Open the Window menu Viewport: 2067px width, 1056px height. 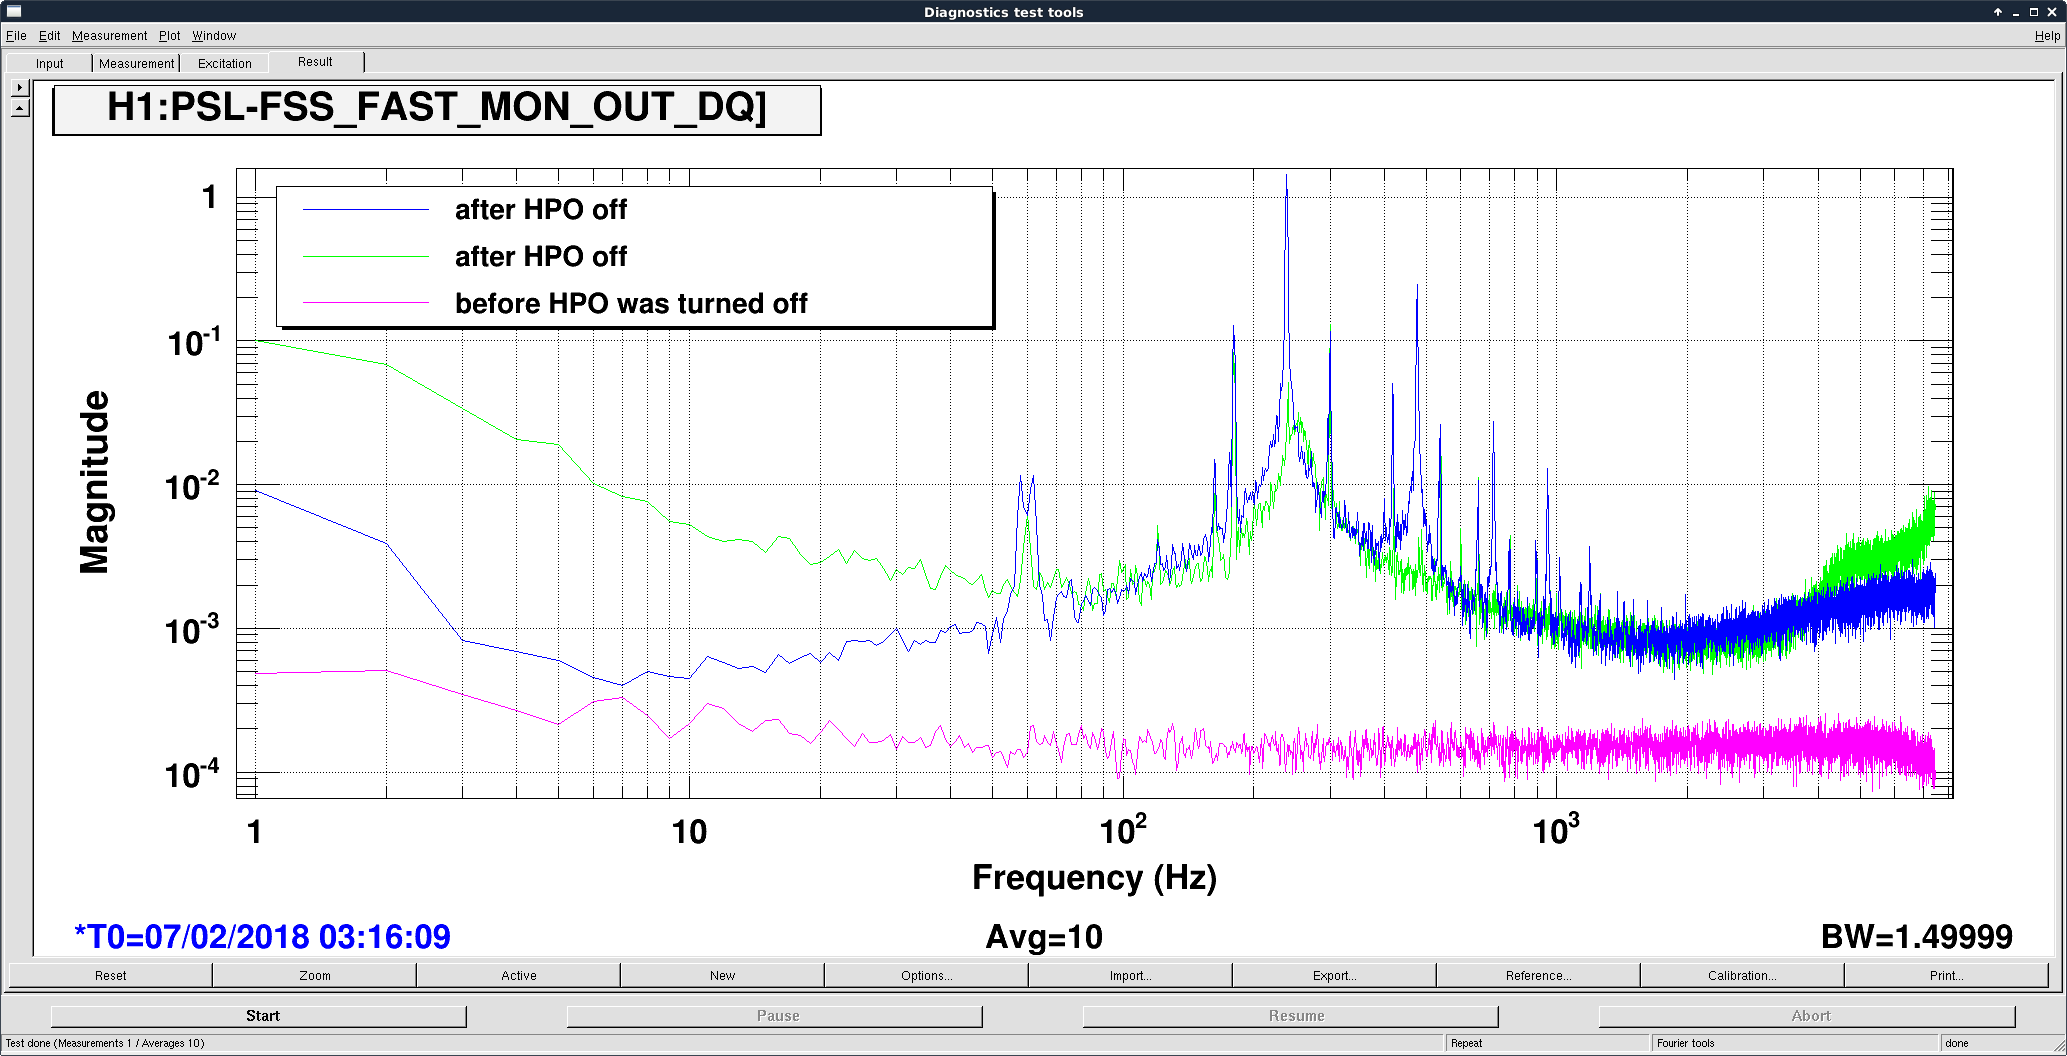(213, 36)
